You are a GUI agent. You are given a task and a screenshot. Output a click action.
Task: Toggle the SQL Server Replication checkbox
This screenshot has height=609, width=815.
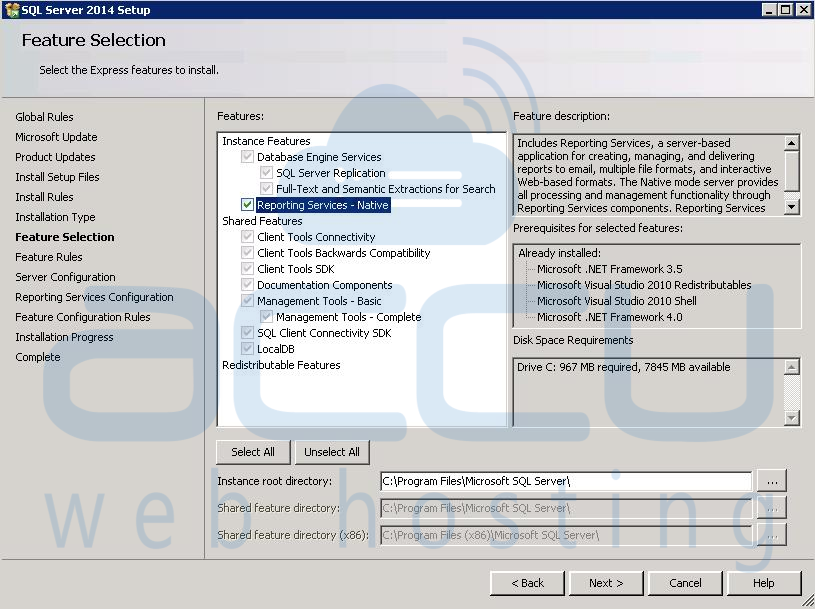tap(267, 173)
